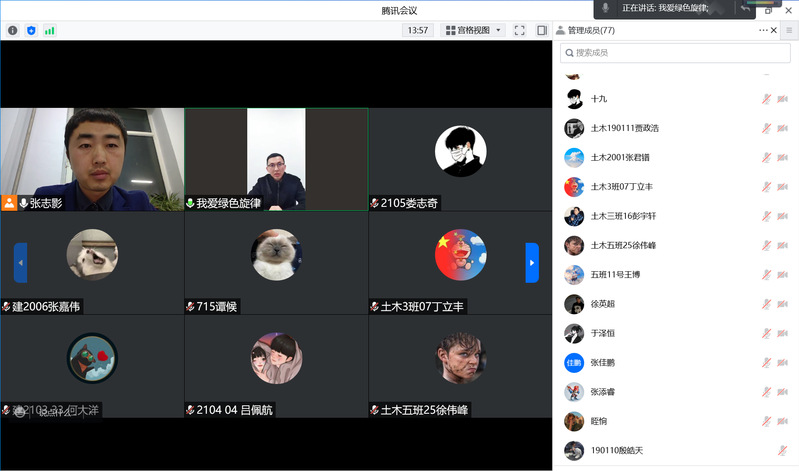The image size is (799, 471).
Task: Click the side panel layout icon
Action: pos(542,31)
